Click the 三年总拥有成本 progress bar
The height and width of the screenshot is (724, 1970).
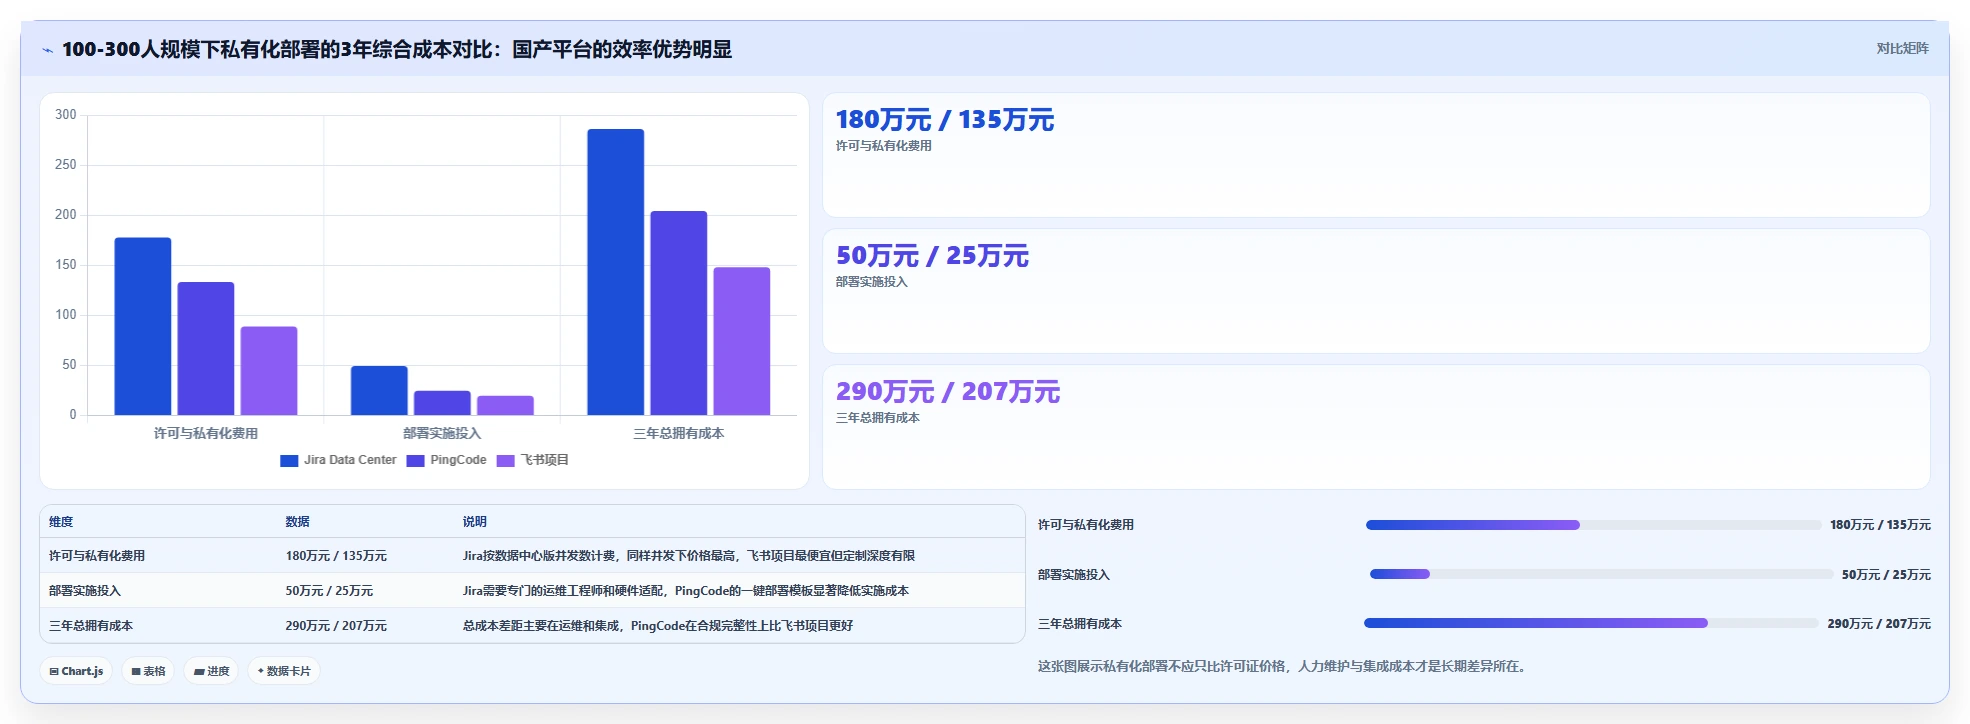[1591, 623]
